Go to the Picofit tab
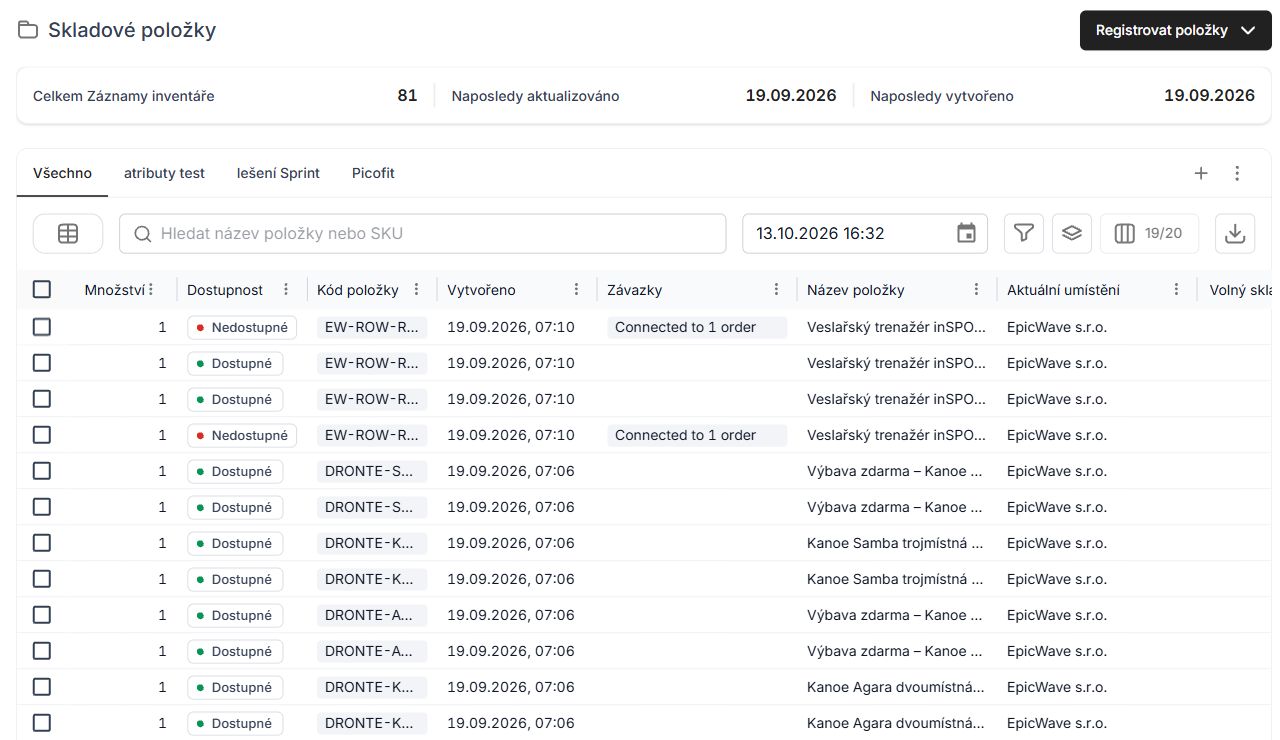The height and width of the screenshot is (740, 1280). tap(373, 173)
